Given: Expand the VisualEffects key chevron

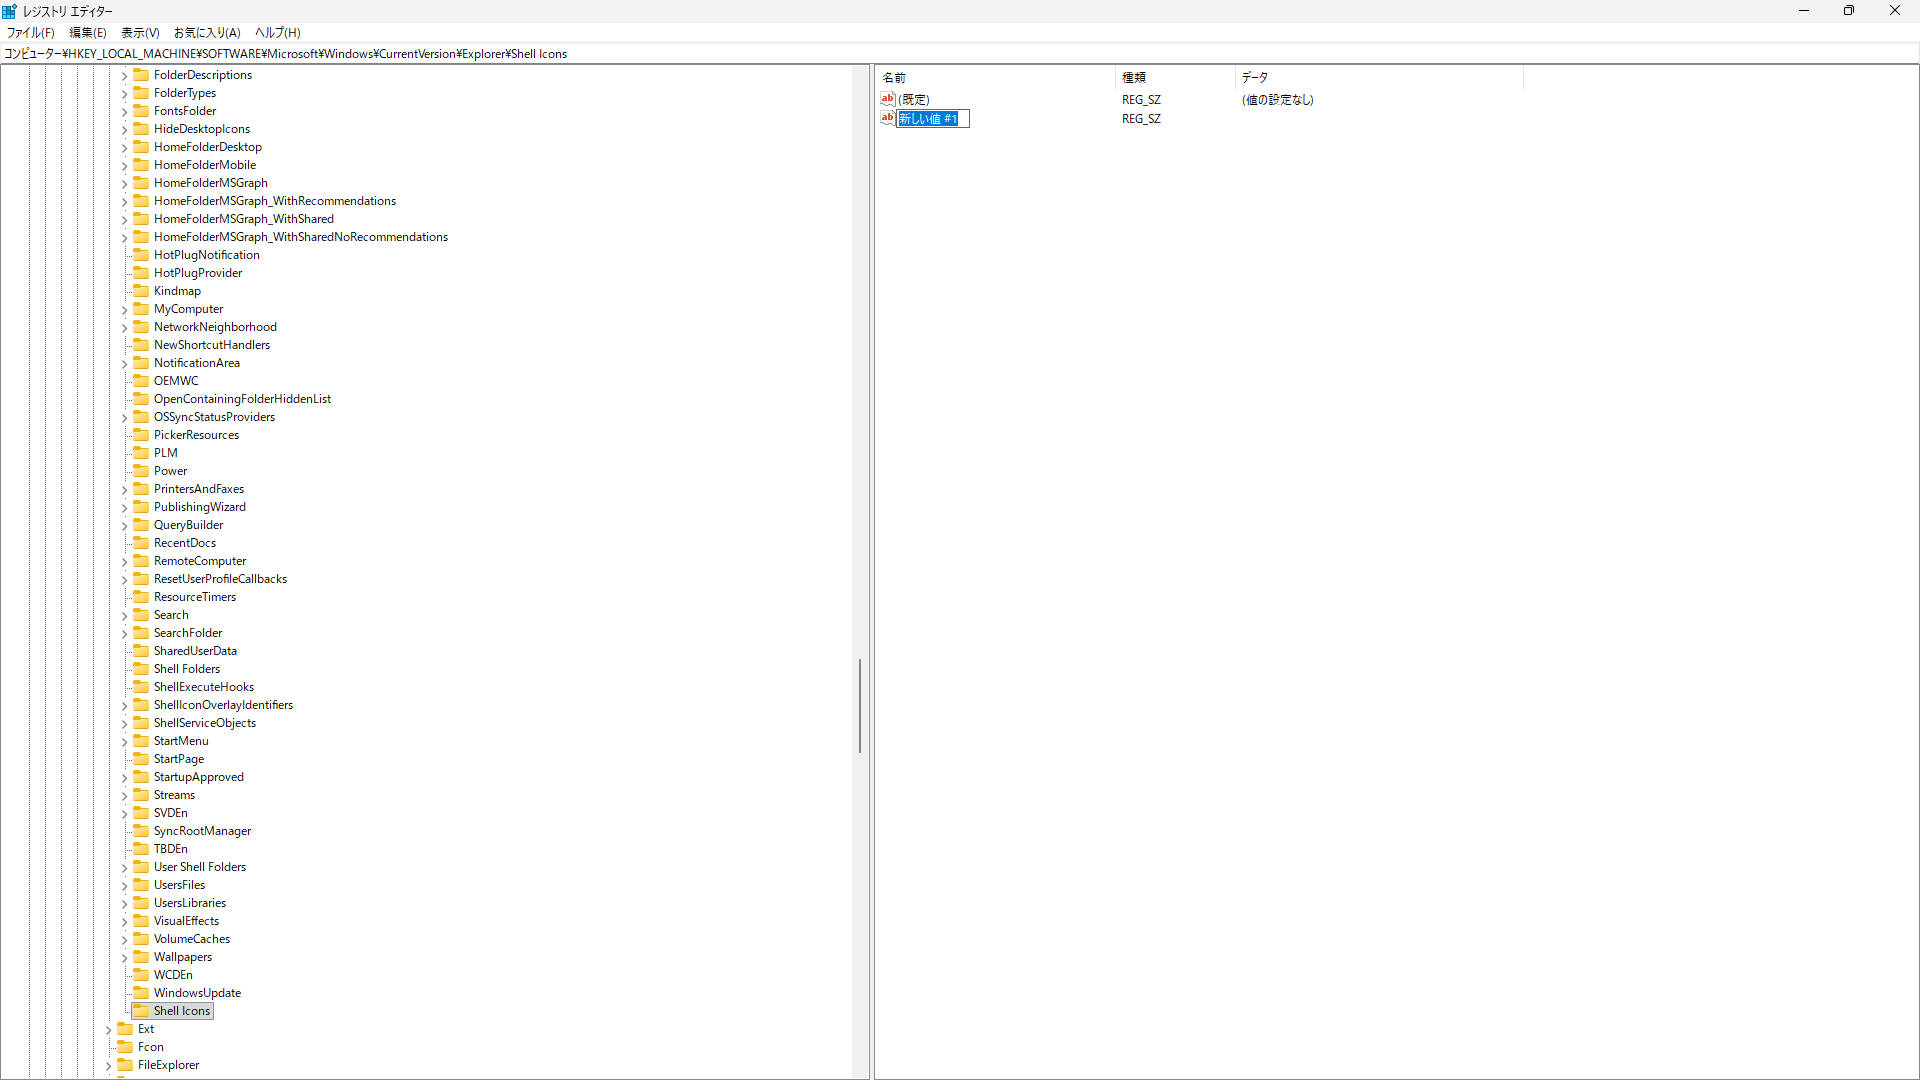Looking at the screenshot, I should coord(125,922).
